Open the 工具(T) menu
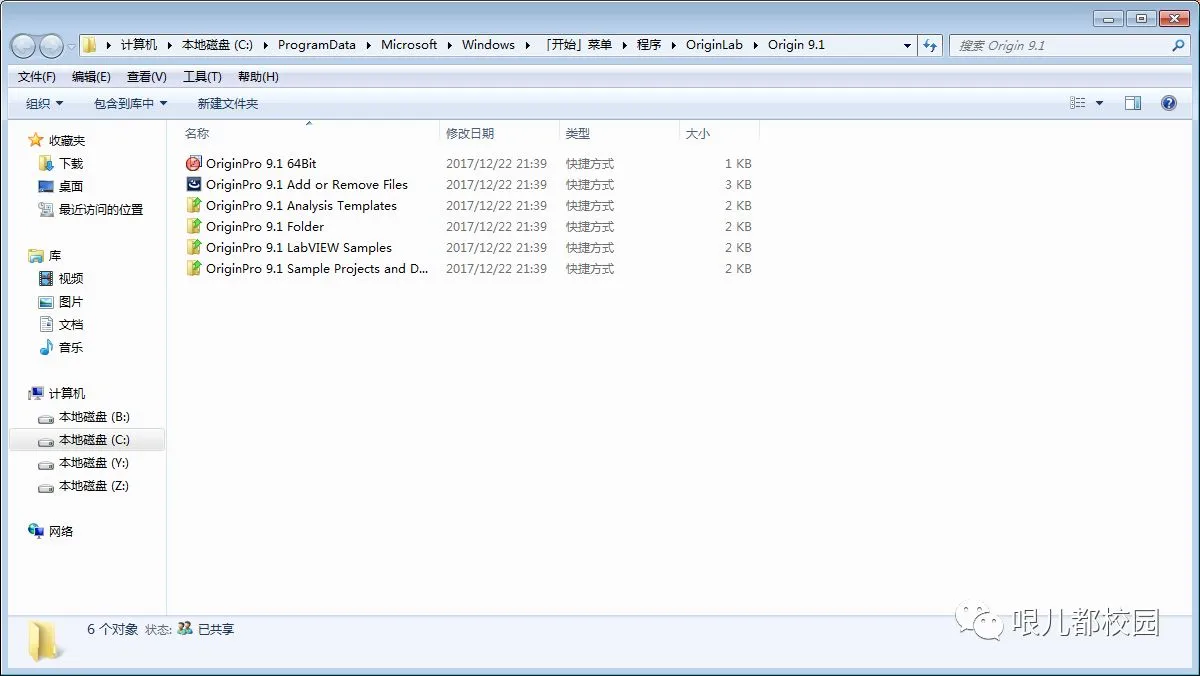 click(202, 76)
